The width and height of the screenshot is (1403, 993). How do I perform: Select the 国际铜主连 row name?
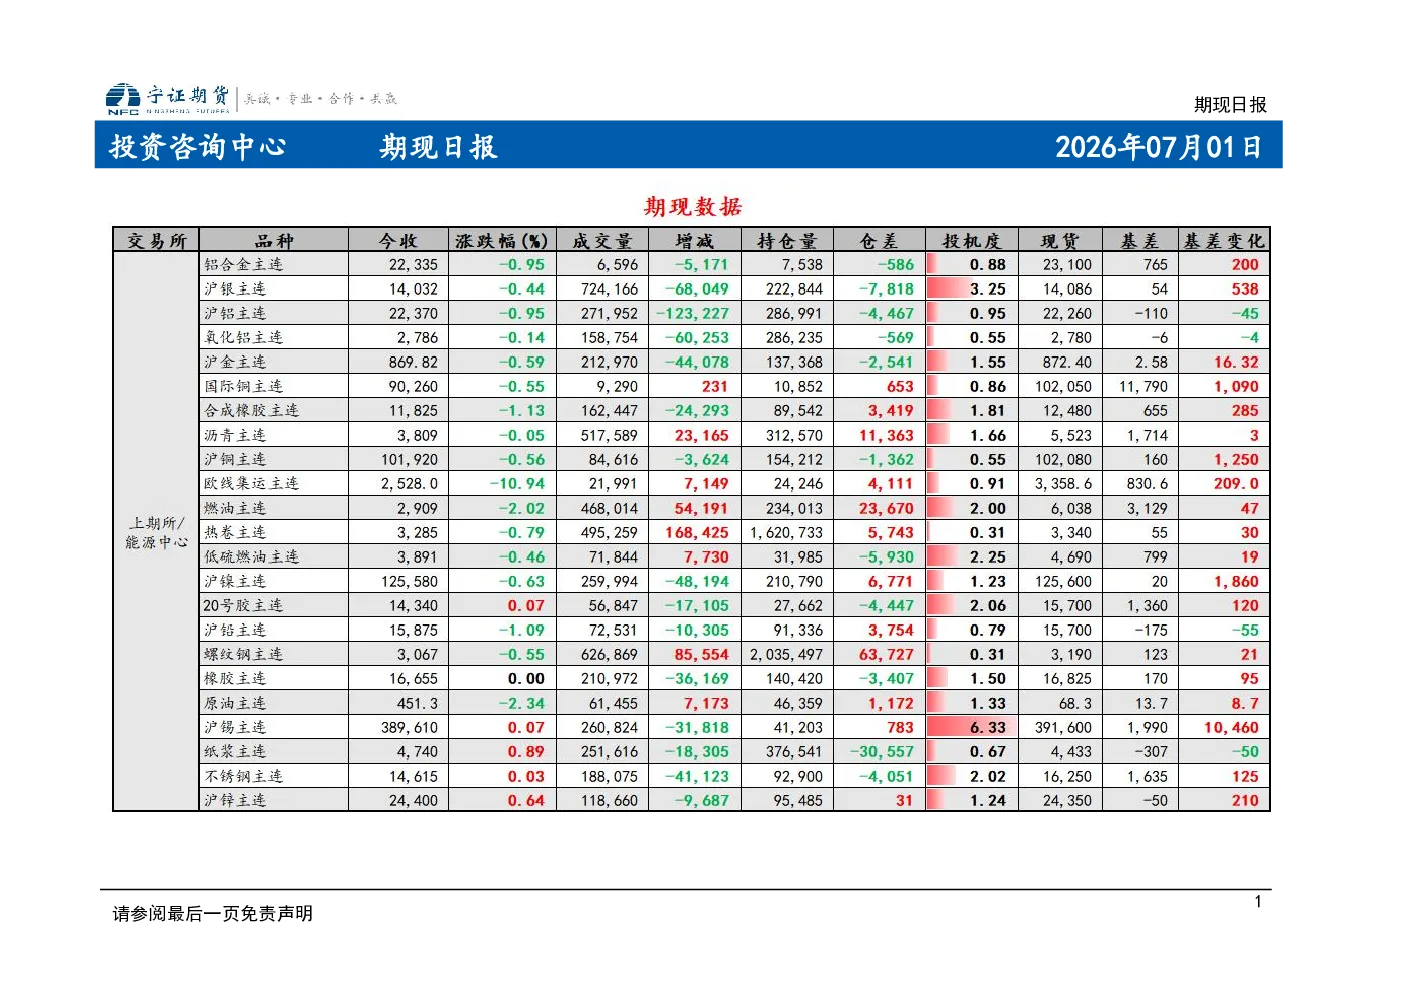click(x=244, y=386)
